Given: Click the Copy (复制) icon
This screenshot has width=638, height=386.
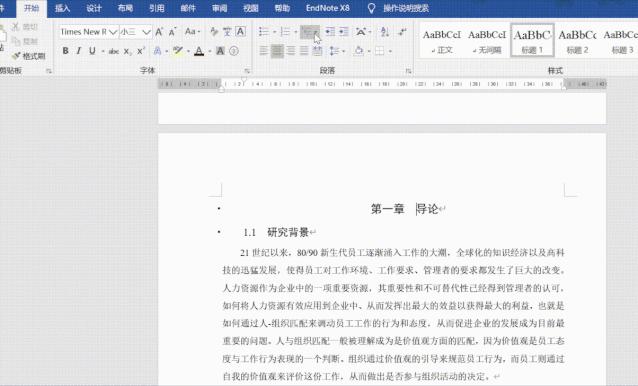Looking at the screenshot, I should pos(15,41).
